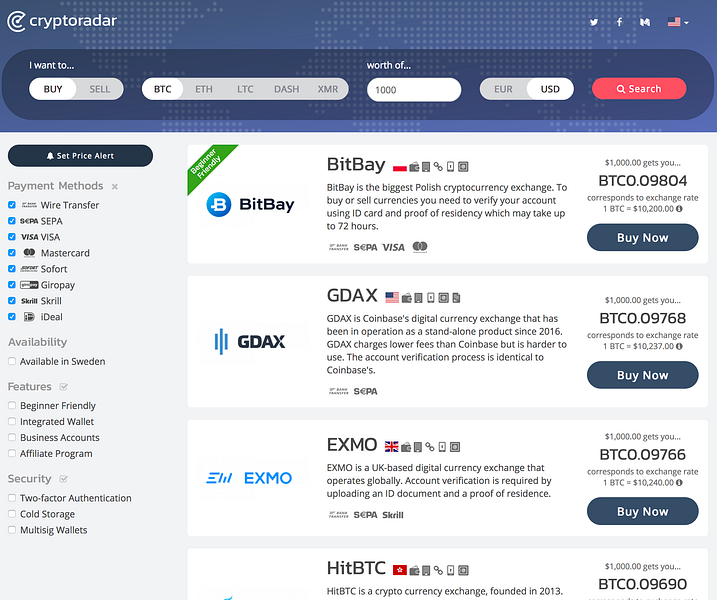Viewport: 717px width, 600px height.
Task: Uncheck the Giropay payment method
Action: [x=12, y=285]
